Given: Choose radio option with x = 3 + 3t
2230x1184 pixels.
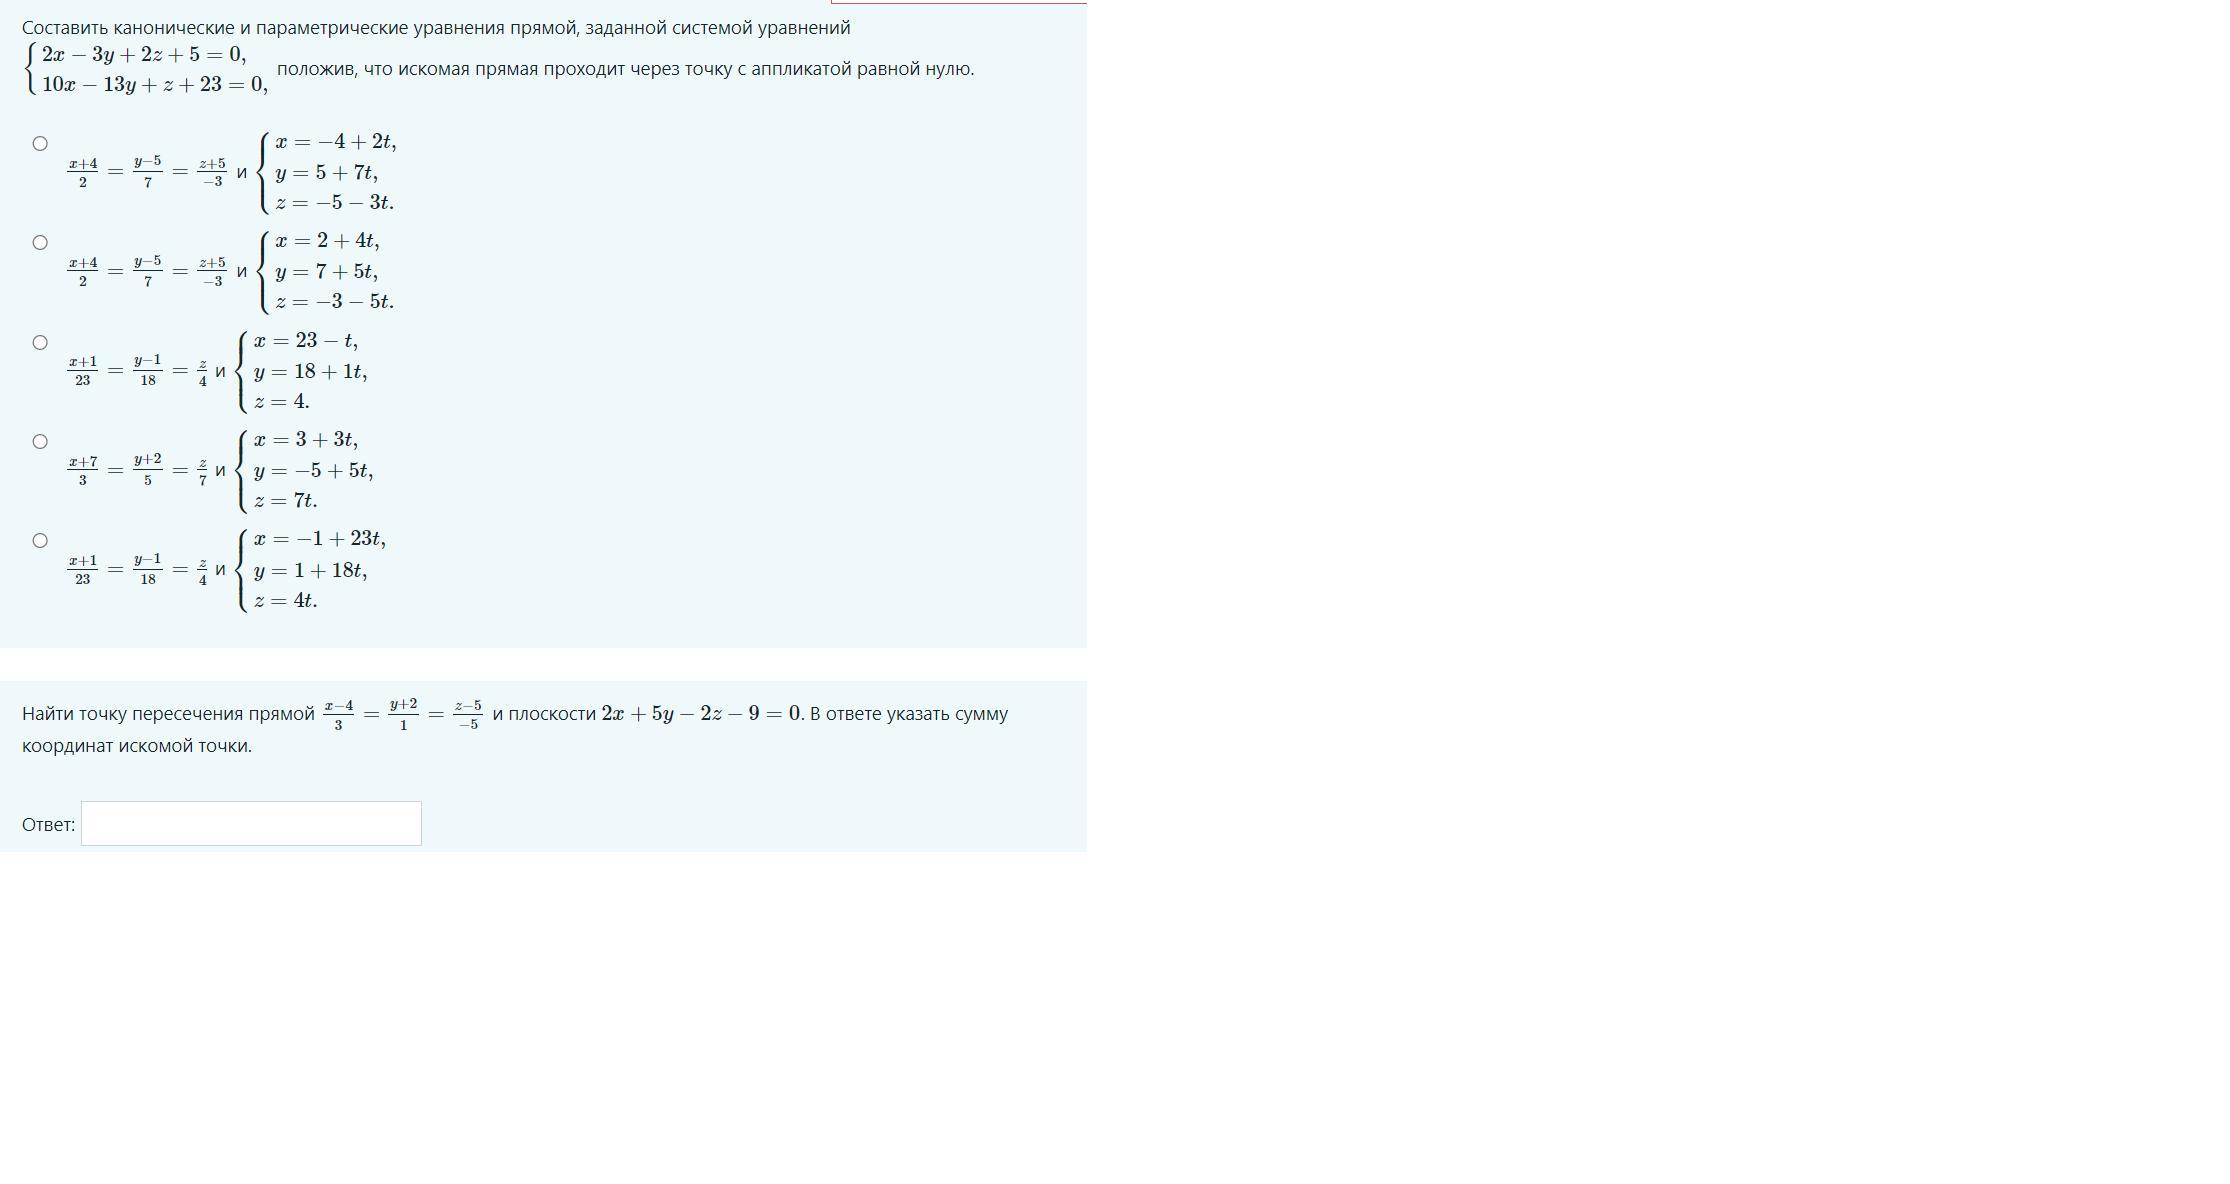Looking at the screenshot, I should 40,441.
